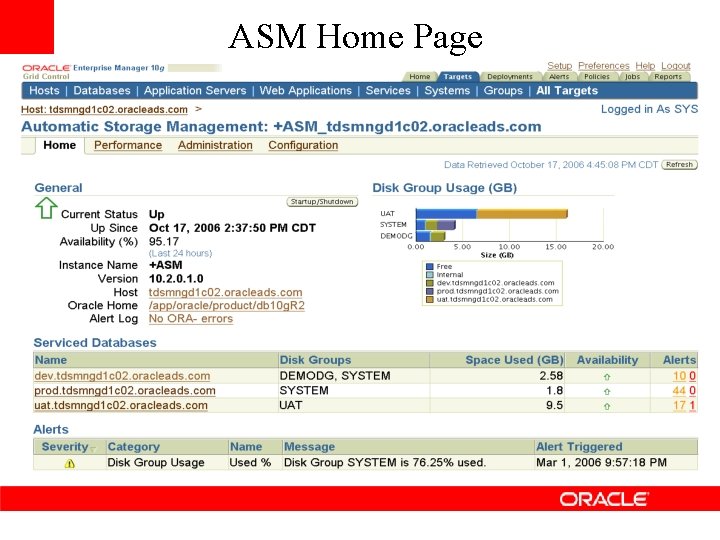Viewport: 720px width, 540px height.
Task: Click warning alerts count 10 for dev database
Action: pyautogui.click(x=679, y=376)
